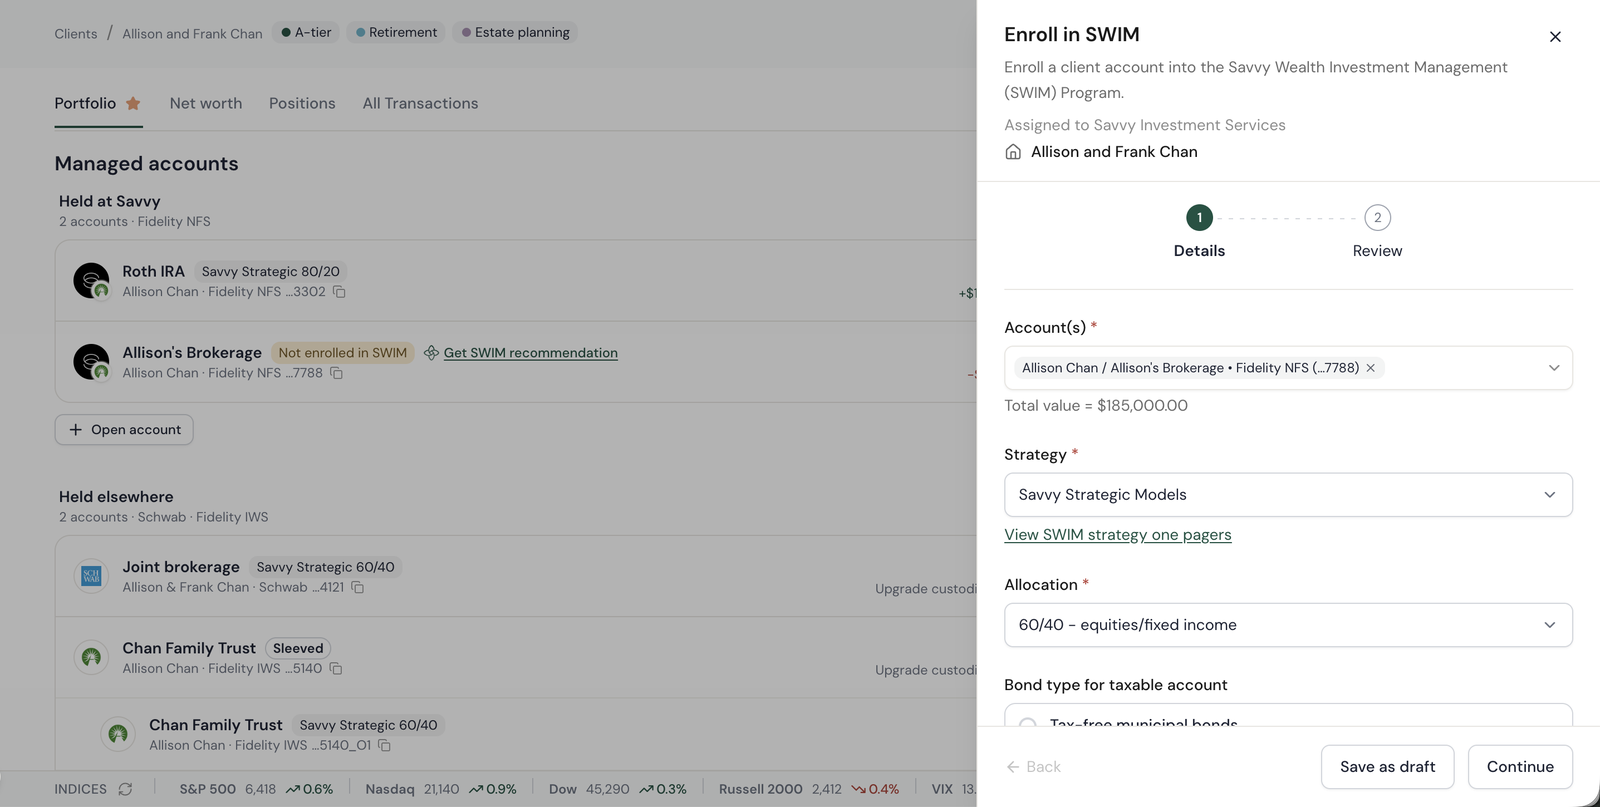Click the Fidelity logo on Sleeved Chan Family Trust
Viewport: 1600px width, 807px height.
coord(91,657)
